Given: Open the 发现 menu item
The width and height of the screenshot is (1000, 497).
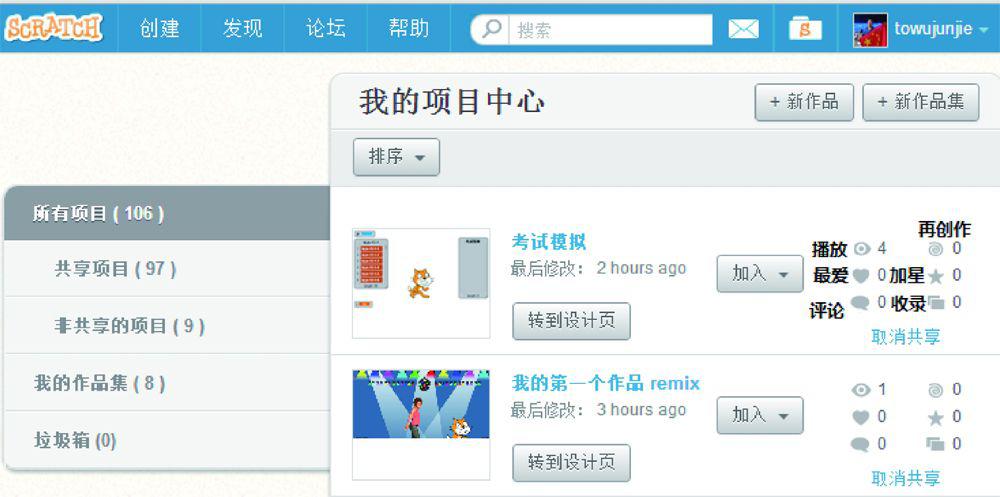Looking at the screenshot, I should 242,29.
